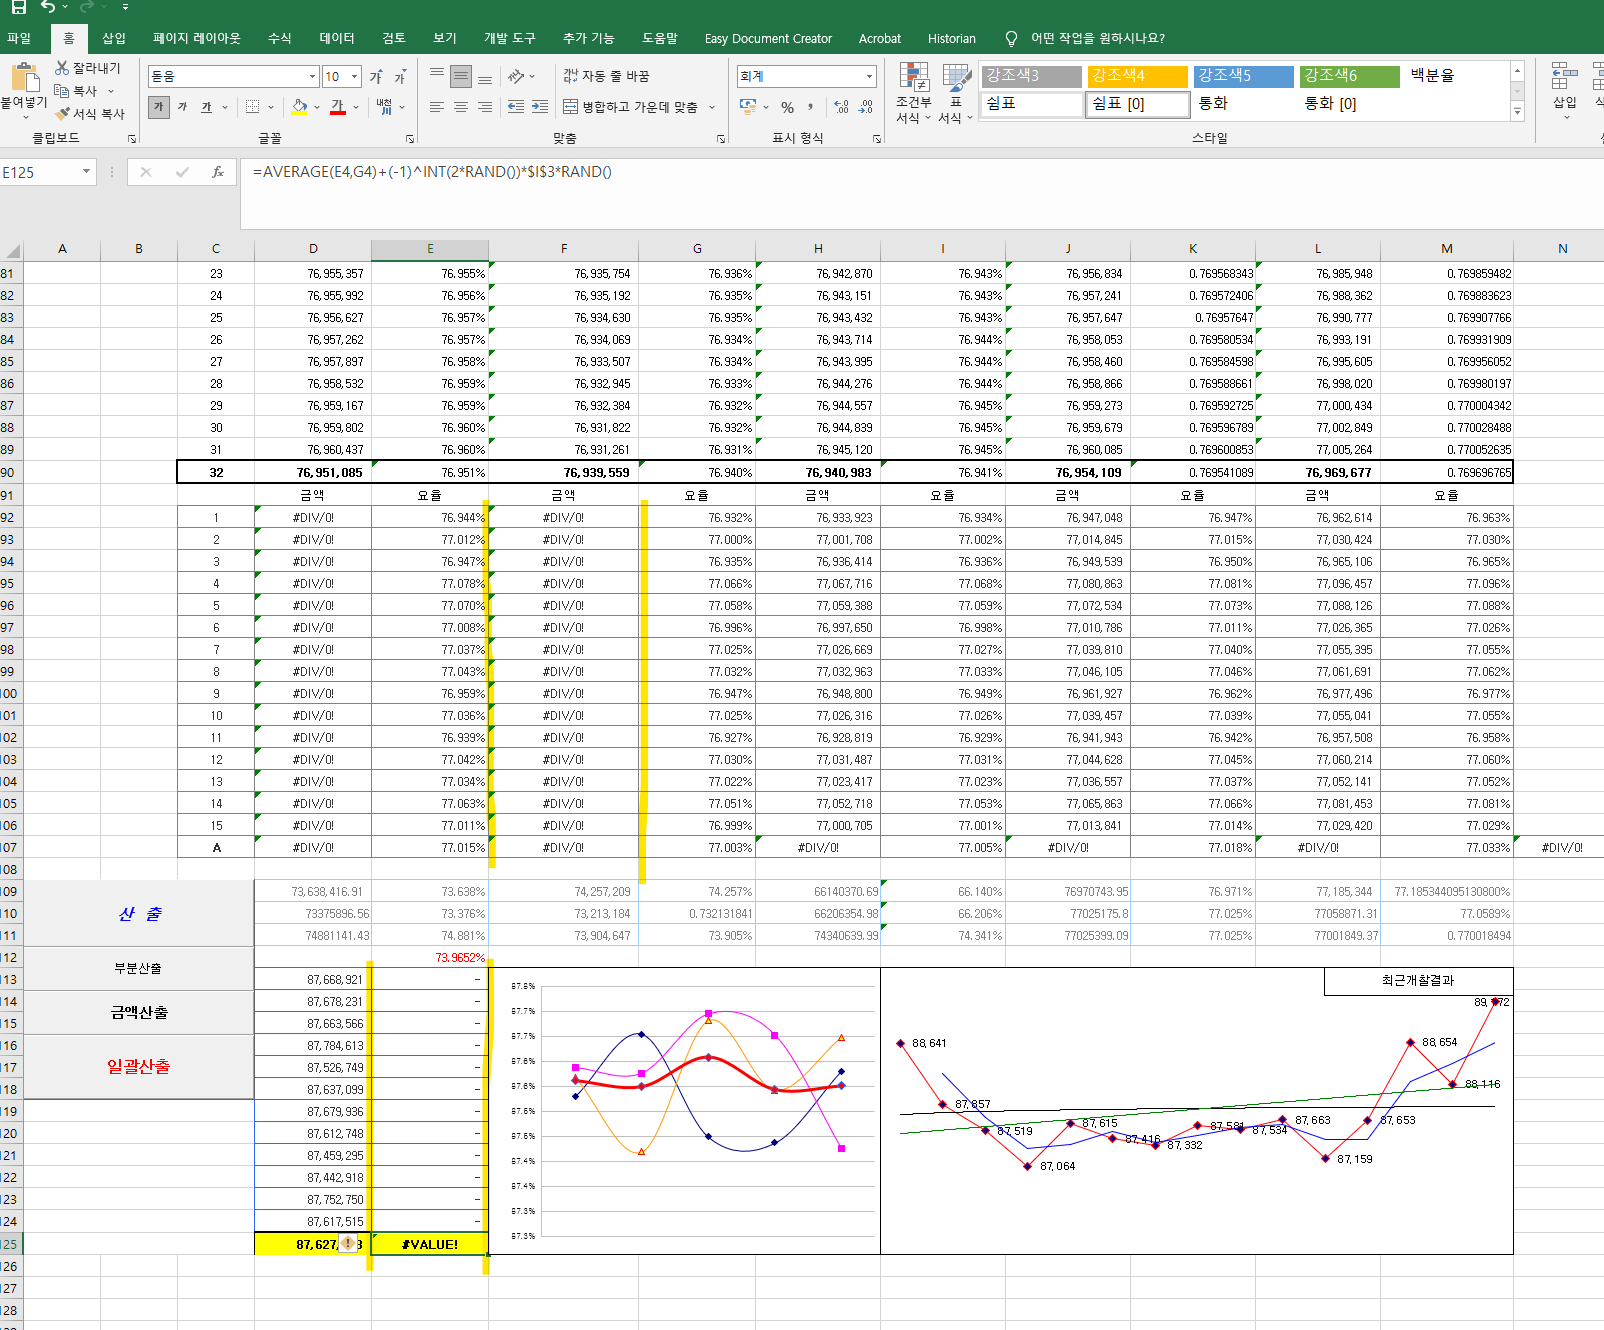The height and width of the screenshot is (1330, 1604).
Task: Apply percent style (%) icon
Action: 788,107
